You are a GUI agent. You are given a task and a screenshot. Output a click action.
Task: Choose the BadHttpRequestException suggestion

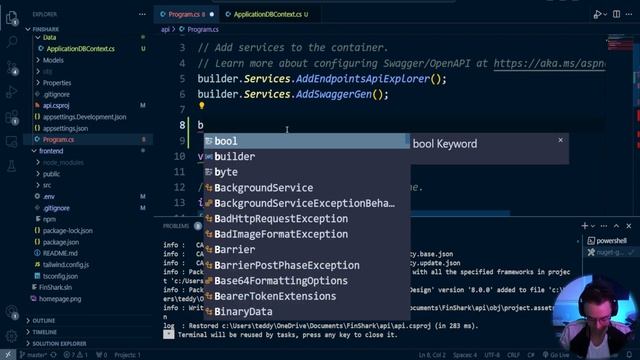point(307,219)
